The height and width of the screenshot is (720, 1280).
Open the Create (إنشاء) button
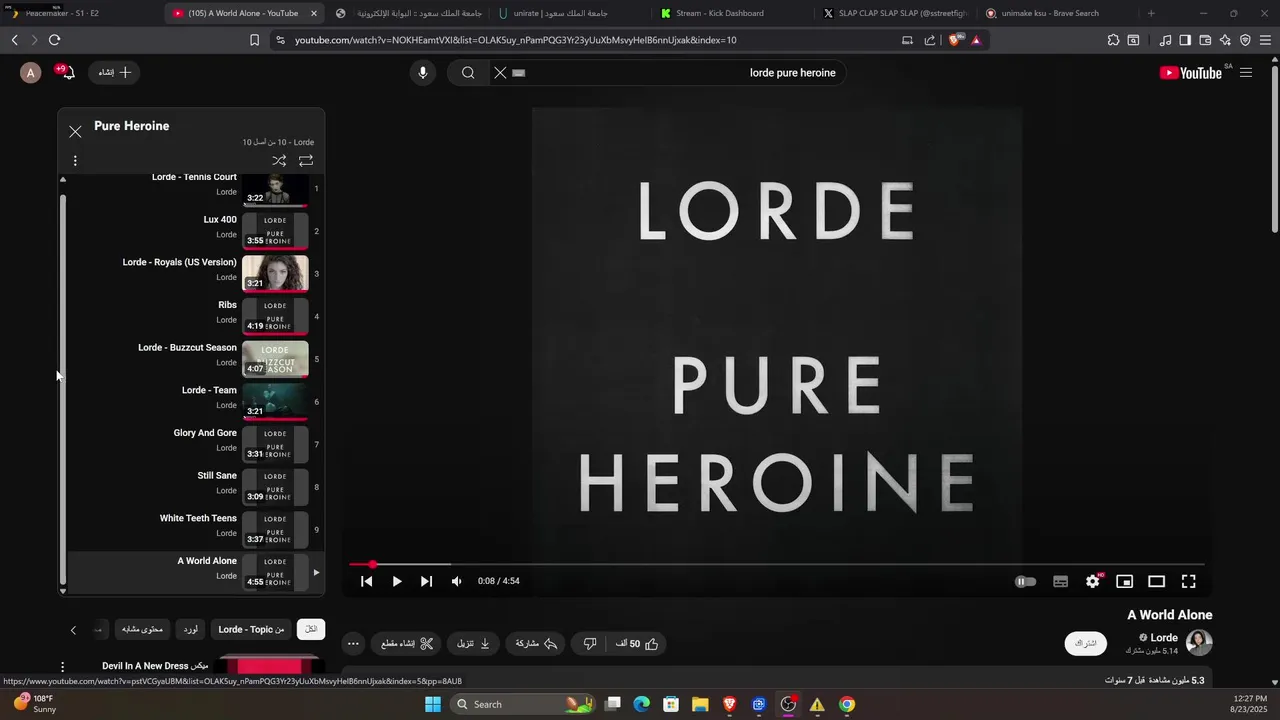[x=115, y=72]
